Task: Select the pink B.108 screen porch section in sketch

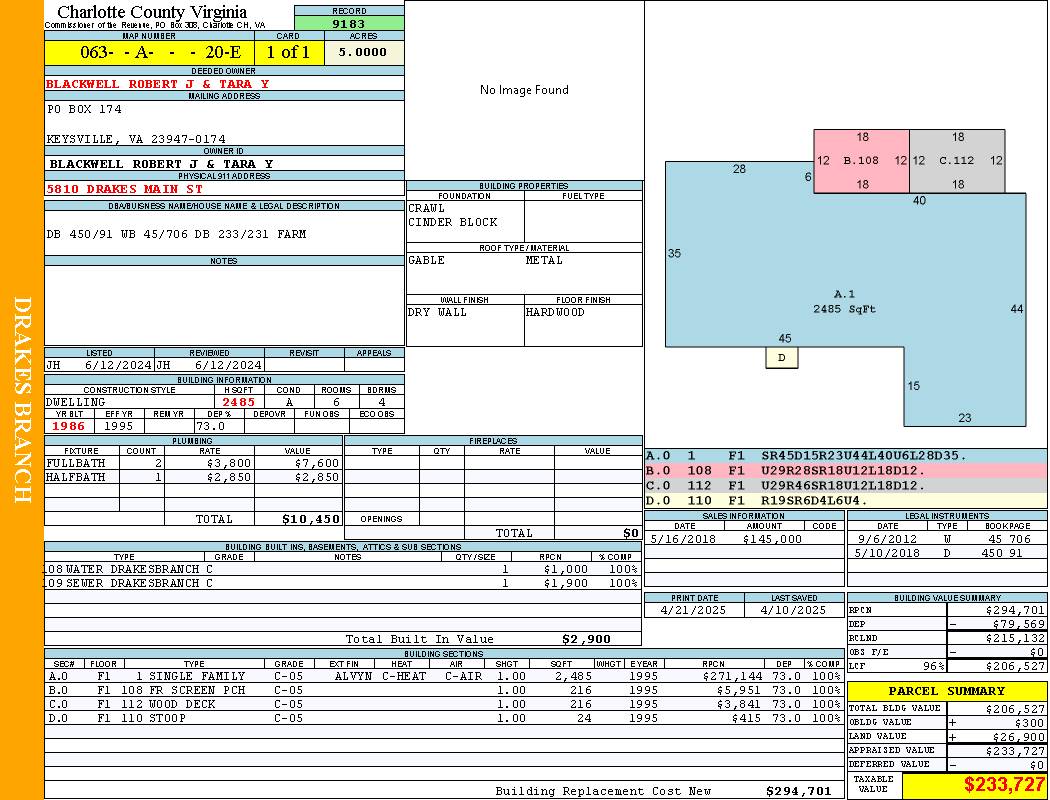Action: pos(861,160)
